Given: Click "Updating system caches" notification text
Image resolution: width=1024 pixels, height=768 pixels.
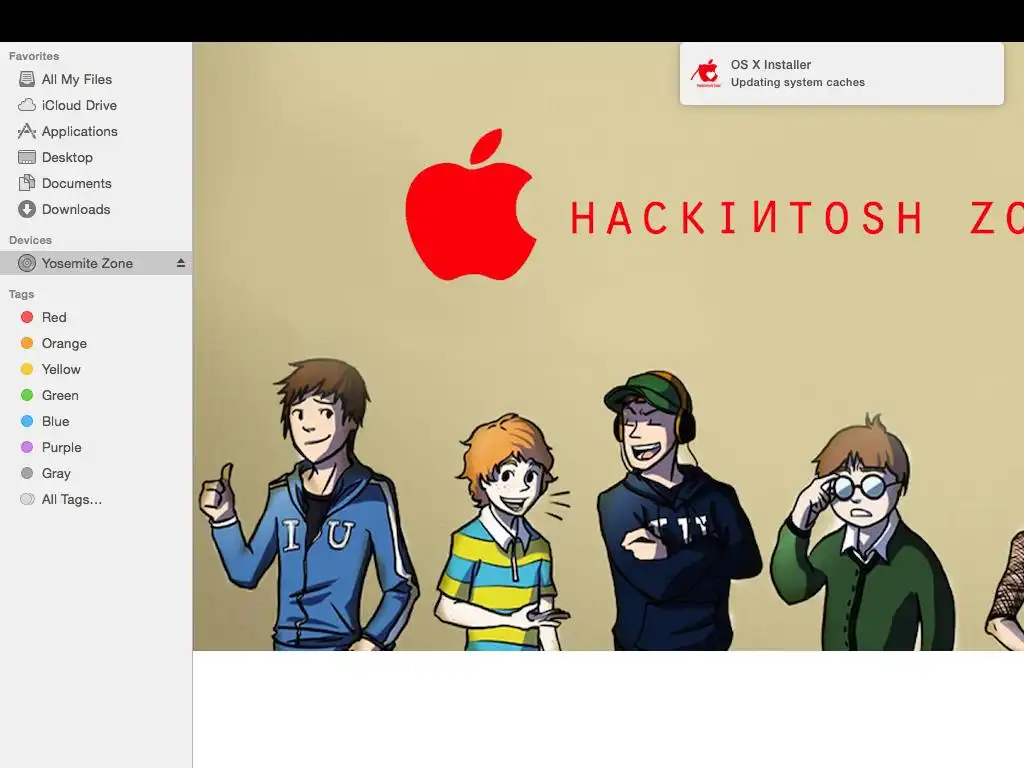Looking at the screenshot, I should (797, 82).
